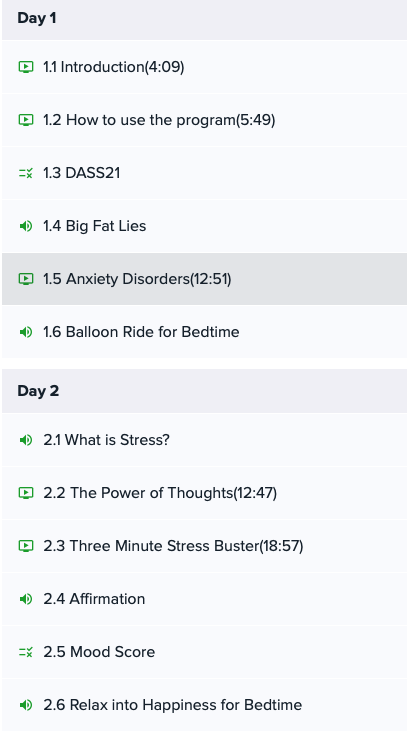Click video icon beside 1.1 Introduction

tap(26, 67)
